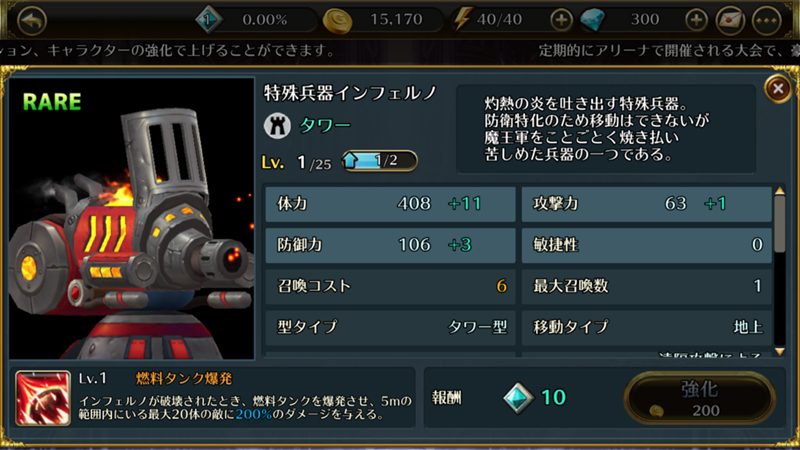This screenshot has width=800, height=450.
Task: Open the mail envelope icon
Action: [x=731, y=20]
